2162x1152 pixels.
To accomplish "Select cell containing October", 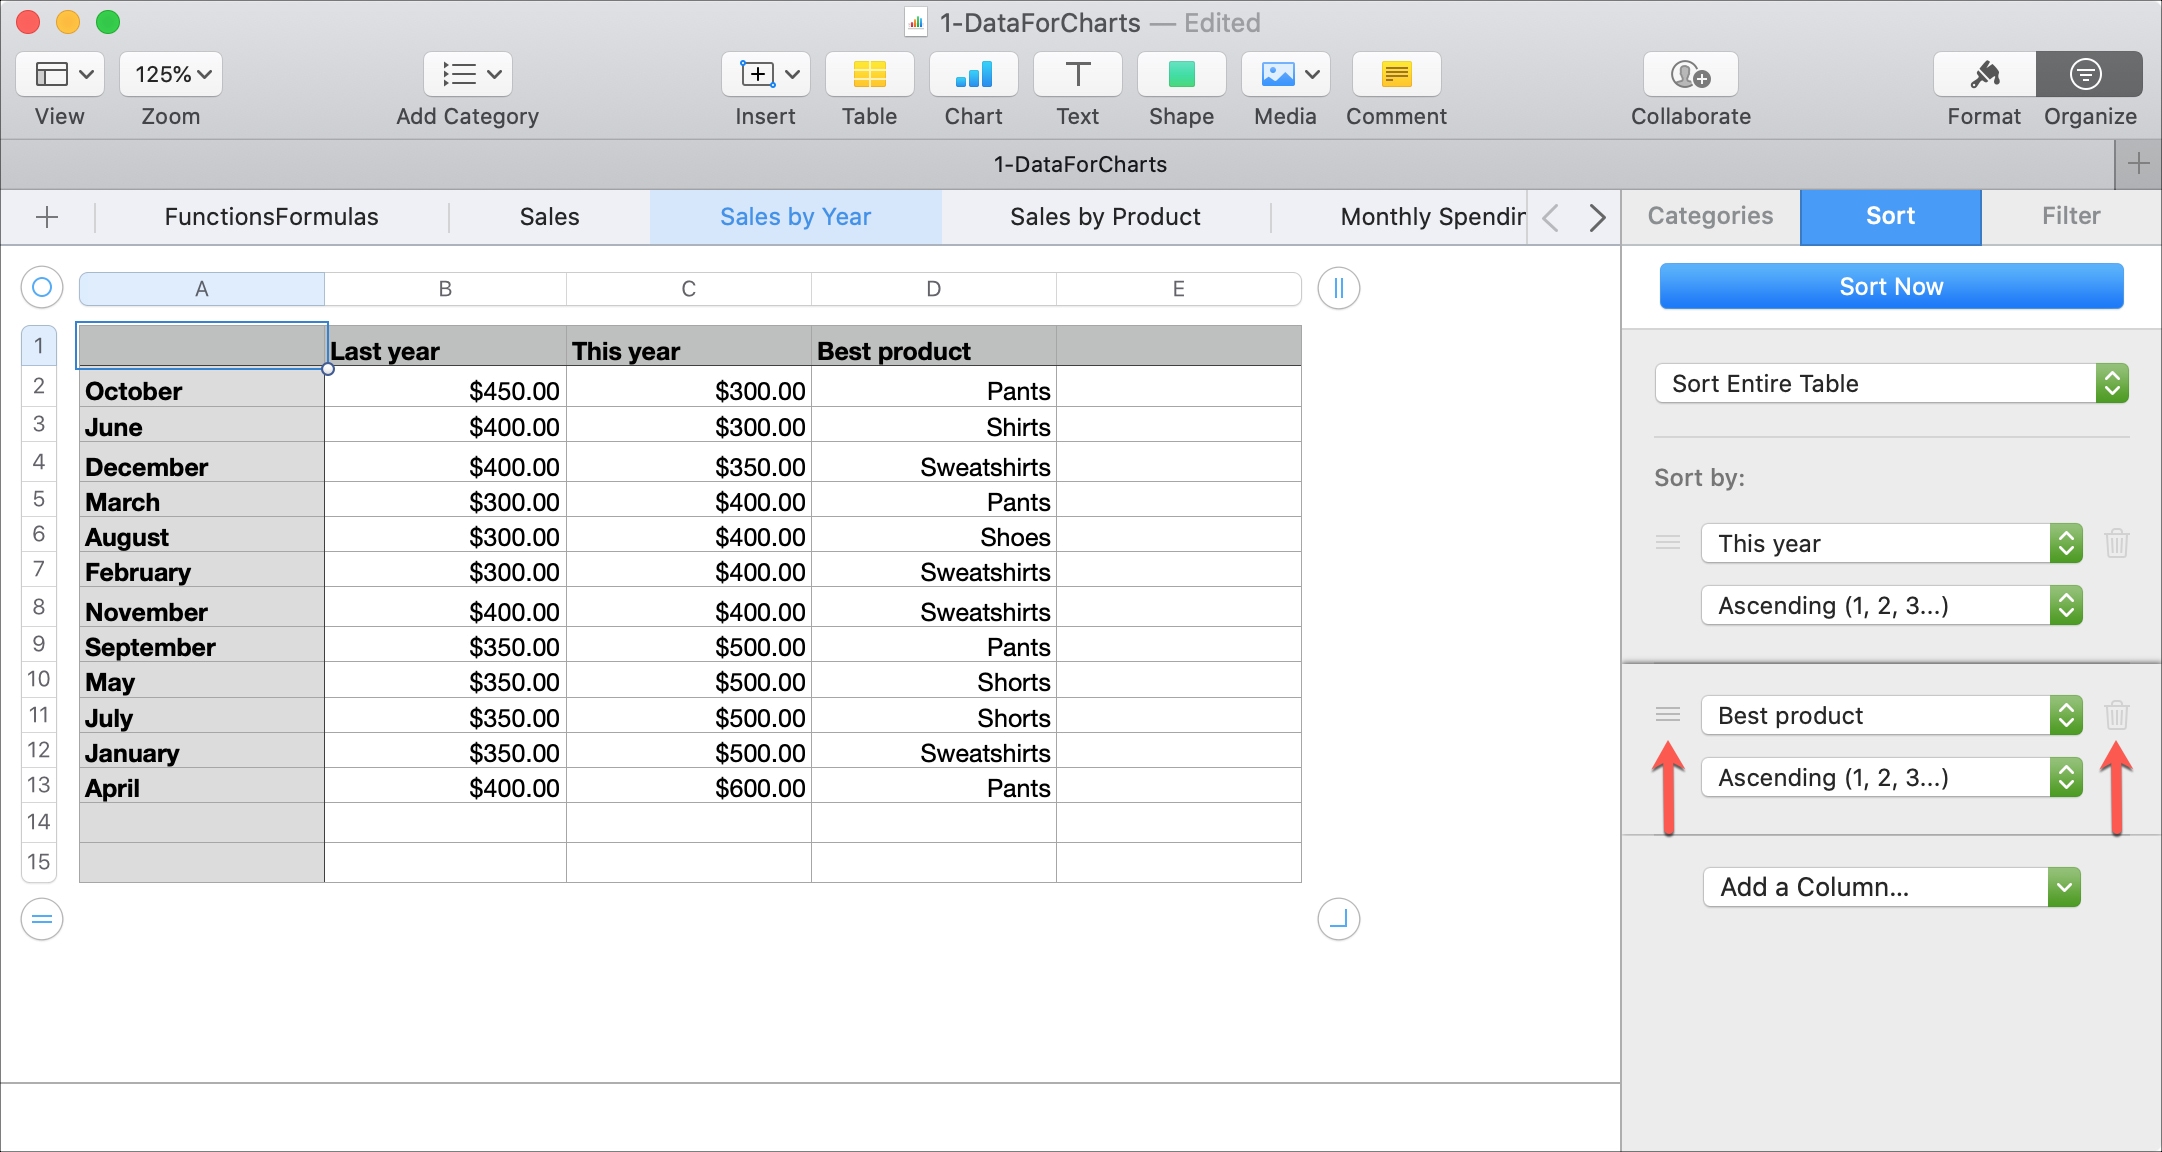I will [x=201, y=391].
